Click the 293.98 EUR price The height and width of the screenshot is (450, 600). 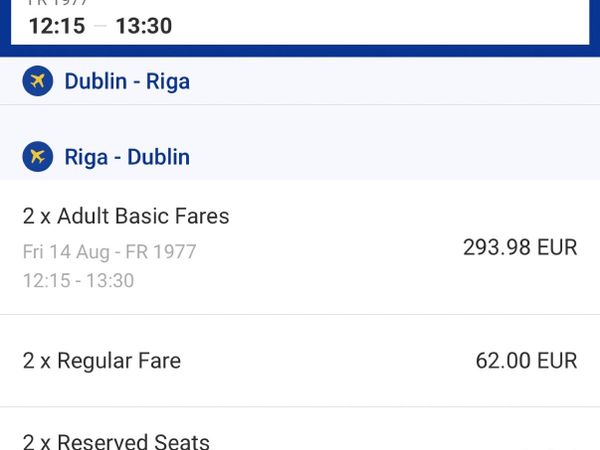520,247
